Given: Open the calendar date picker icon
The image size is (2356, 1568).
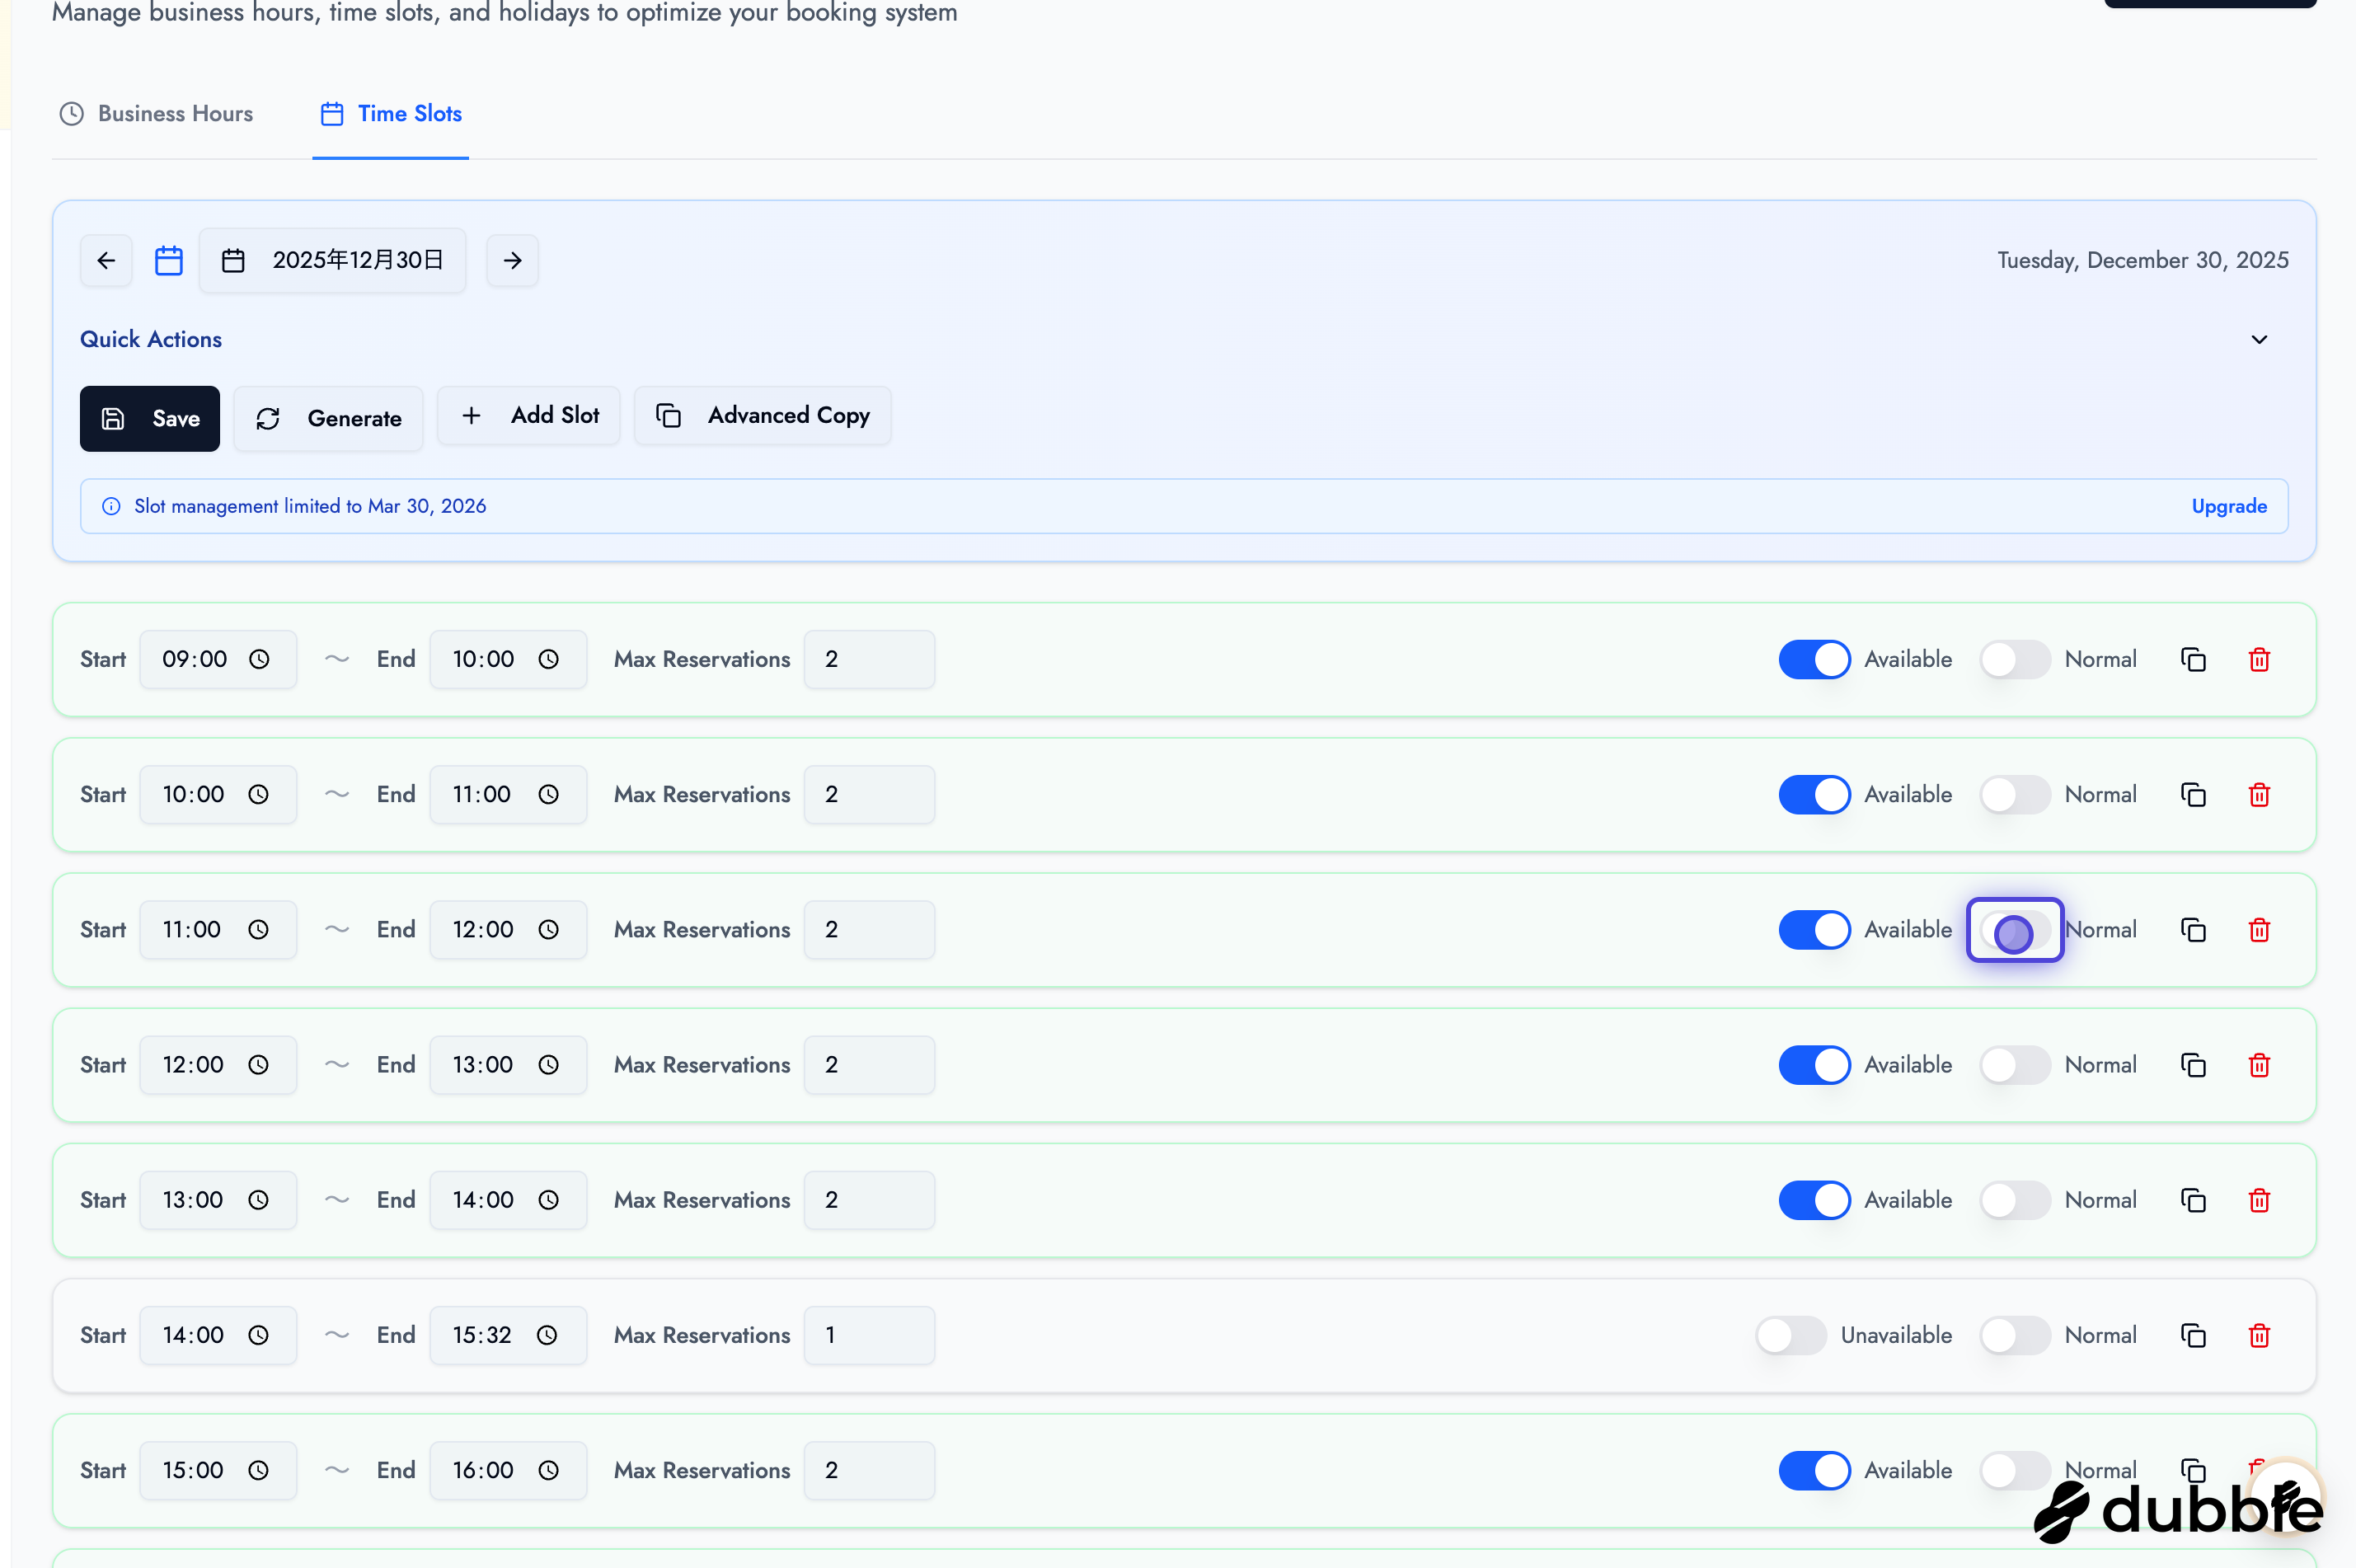Looking at the screenshot, I should [x=168, y=260].
